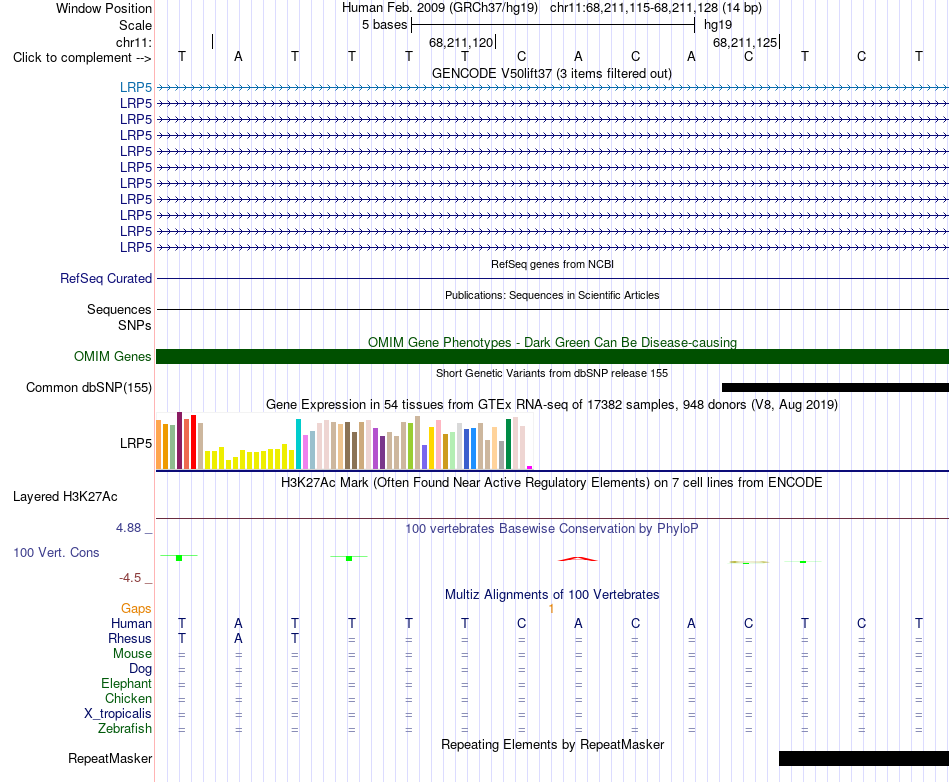Open "Short Genetic Variants from dbSNP release 155" title
The image size is (950, 782).
point(552,373)
